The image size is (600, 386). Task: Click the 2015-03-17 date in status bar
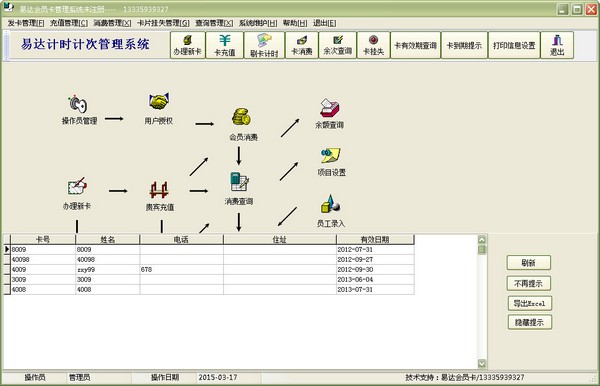[x=218, y=377]
